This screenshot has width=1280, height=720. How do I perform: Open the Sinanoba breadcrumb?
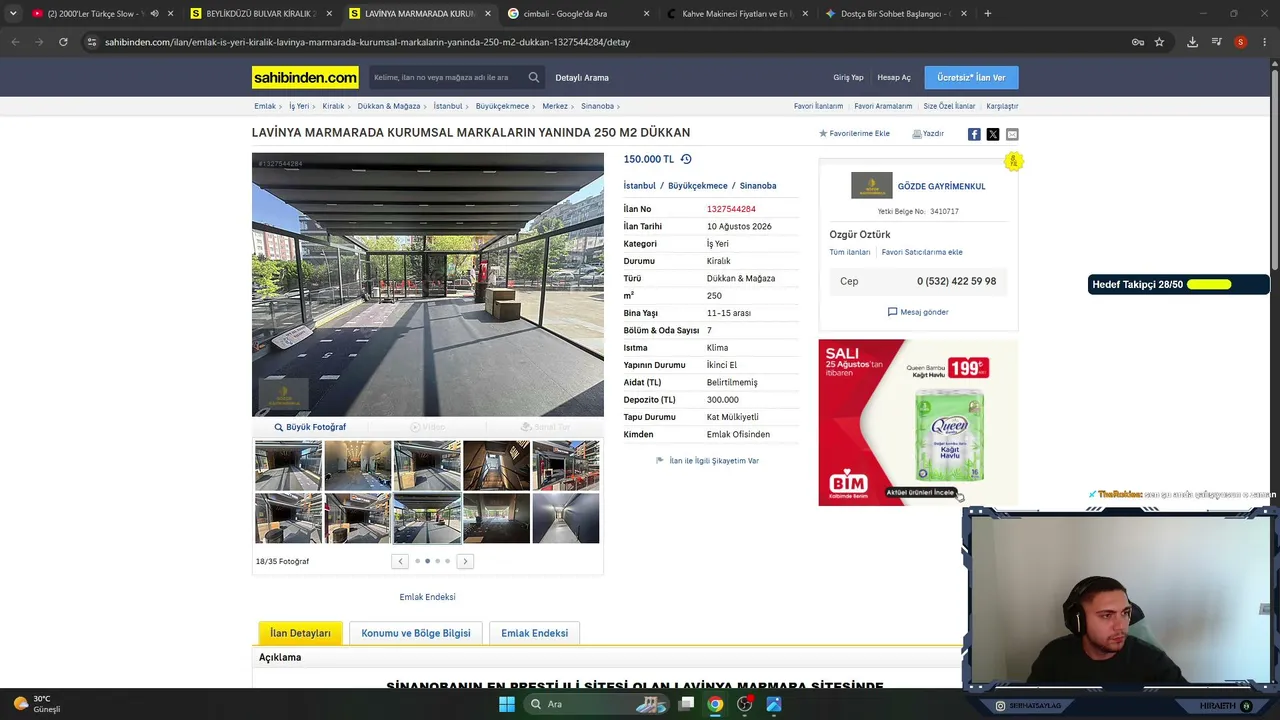pyautogui.click(x=598, y=106)
